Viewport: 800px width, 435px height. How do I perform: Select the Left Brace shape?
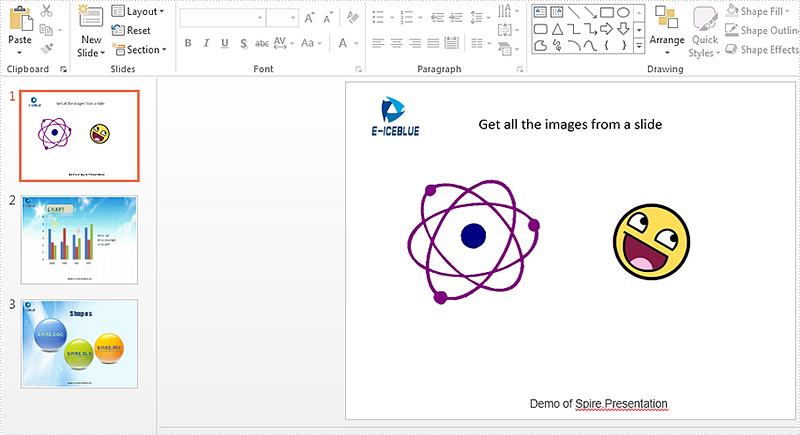(x=607, y=46)
